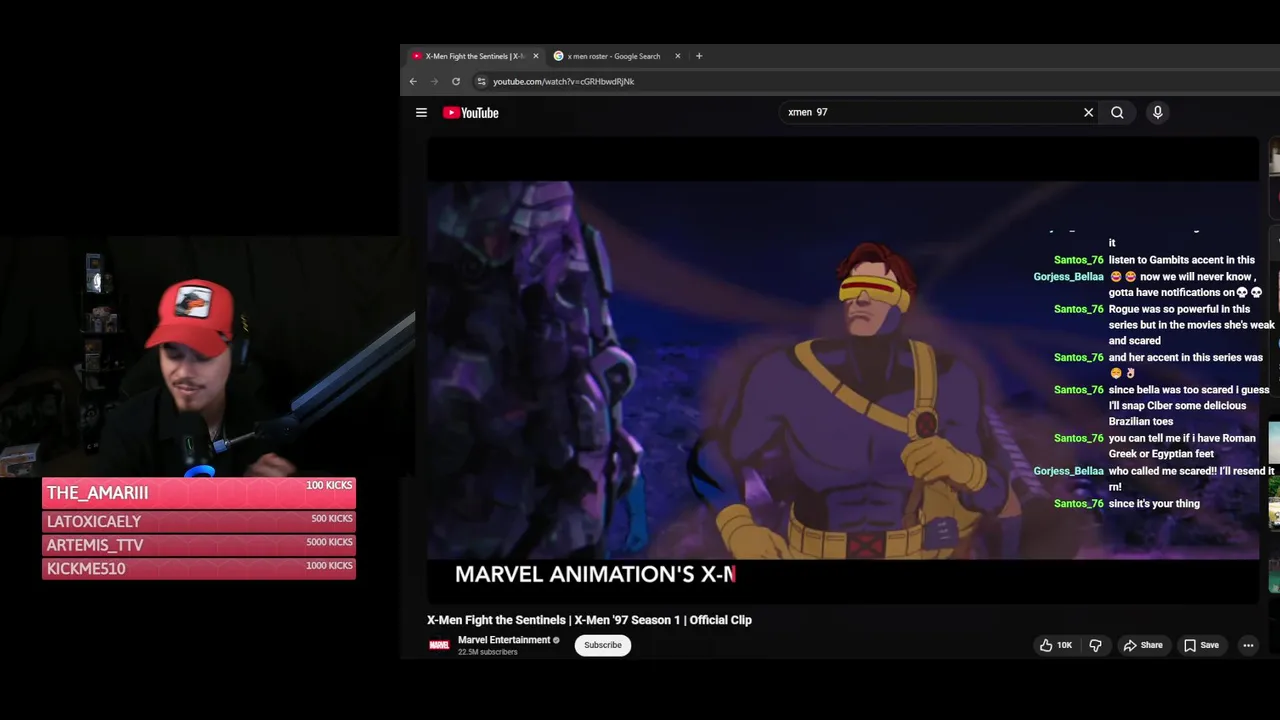Image resolution: width=1280 pixels, height=720 pixels.
Task: Open the YouTube hamburger guide menu
Action: 421,113
